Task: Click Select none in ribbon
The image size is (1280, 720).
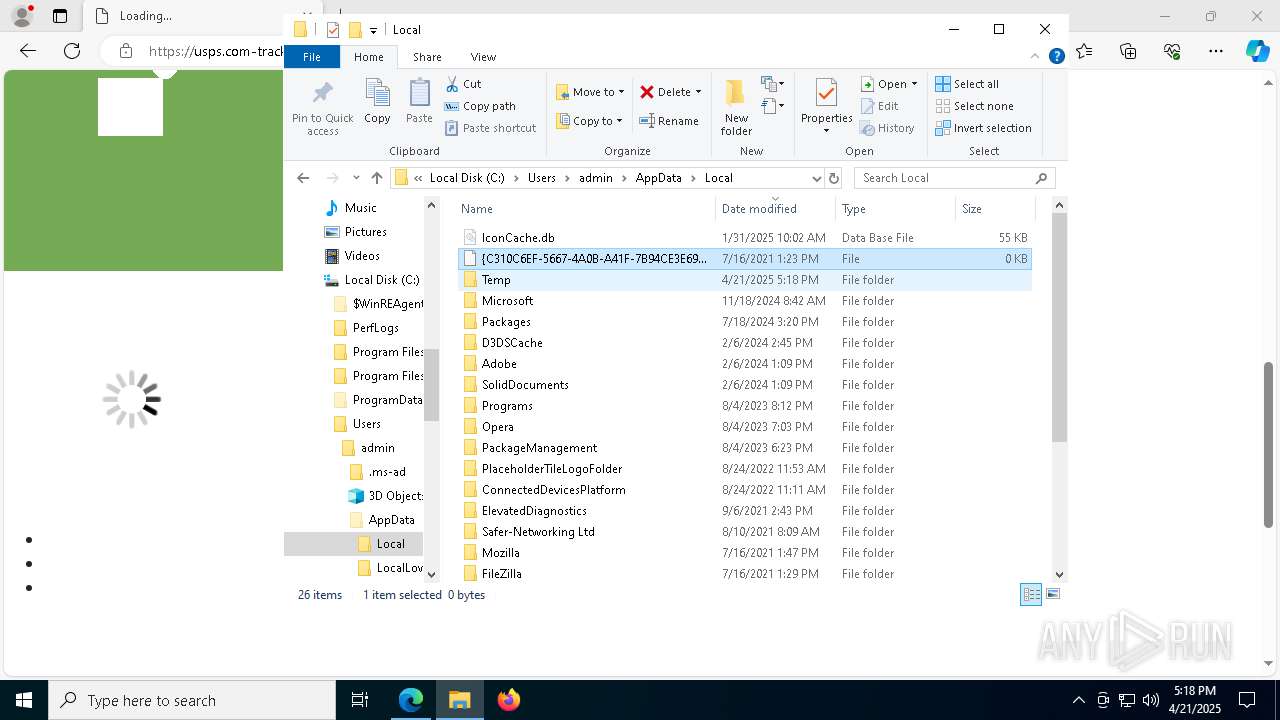Action: pyautogui.click(x=974, y=106)
